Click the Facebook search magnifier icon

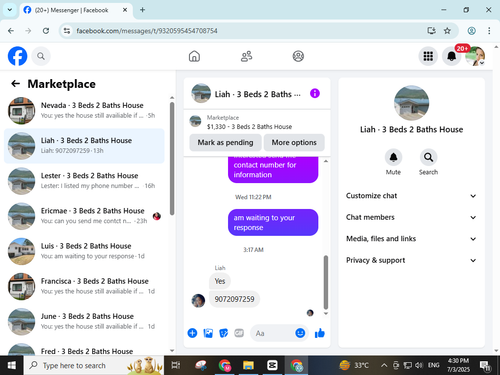[x=41, y=56]
